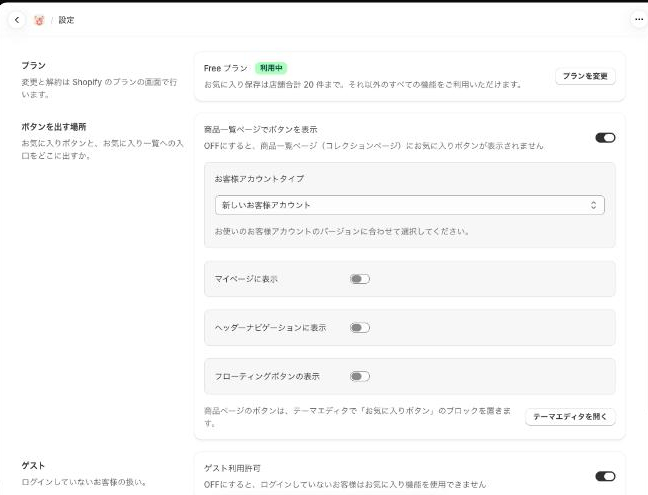Enable ヘッダーナビゲーションに表示 toggle
The image size is (648, 495).
coord(360,328)
